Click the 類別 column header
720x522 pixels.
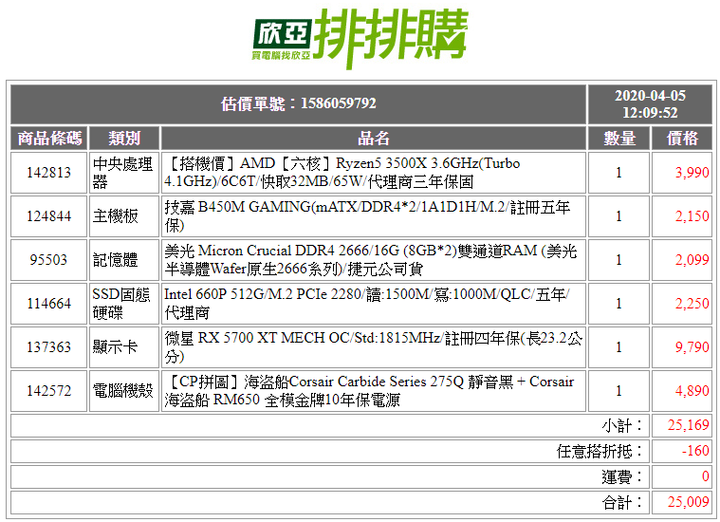(124, 138)
